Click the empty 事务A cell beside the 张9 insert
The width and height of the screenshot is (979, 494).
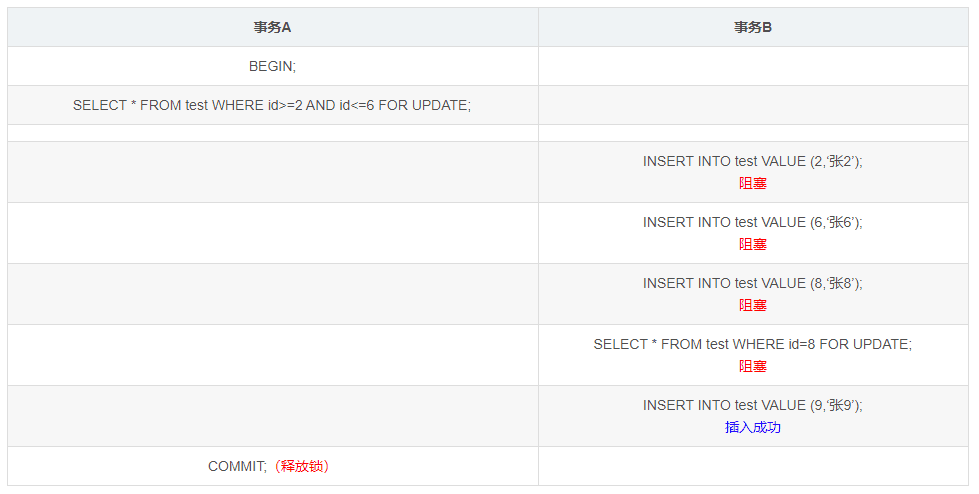pos(272,416)
